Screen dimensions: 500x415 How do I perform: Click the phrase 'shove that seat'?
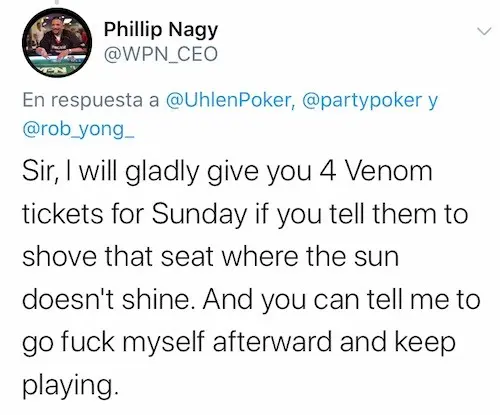[x=118, y=257]
